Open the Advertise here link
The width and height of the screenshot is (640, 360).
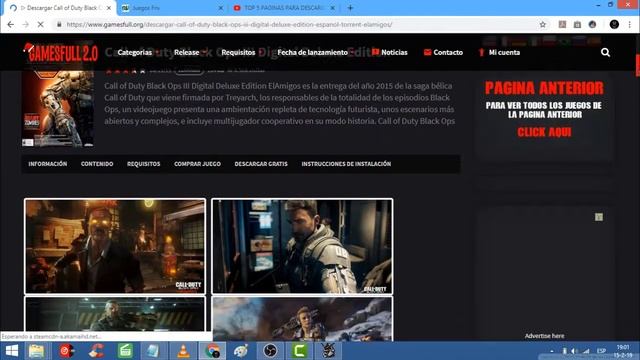click(544, 336)
